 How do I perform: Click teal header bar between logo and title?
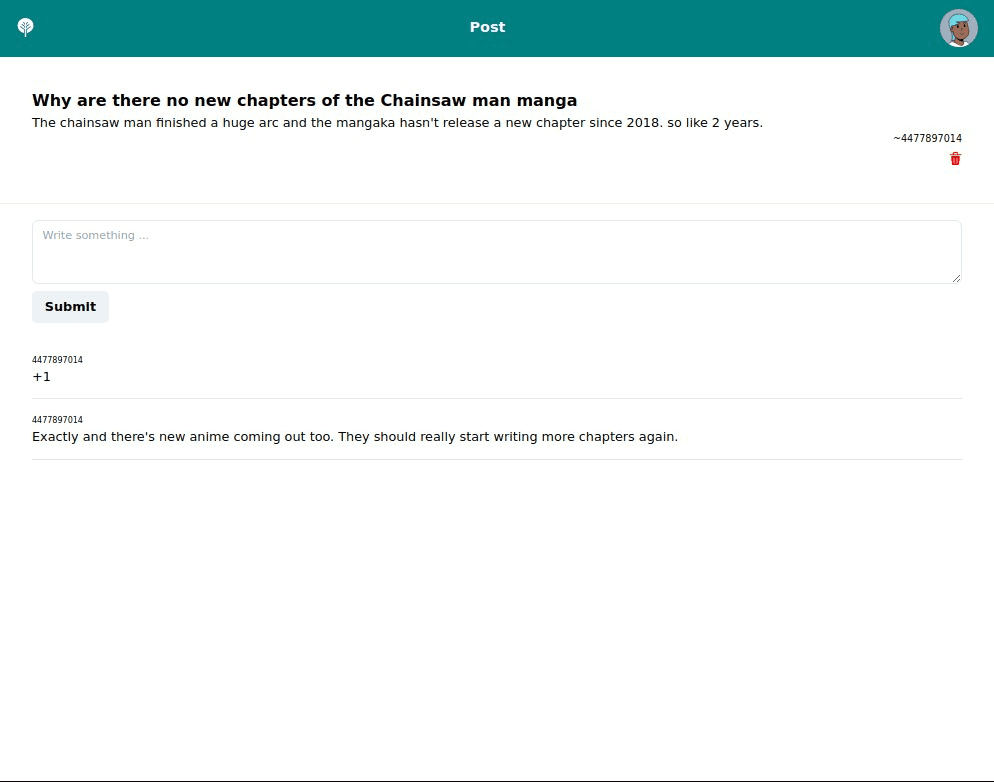click(x=254, y=28)
